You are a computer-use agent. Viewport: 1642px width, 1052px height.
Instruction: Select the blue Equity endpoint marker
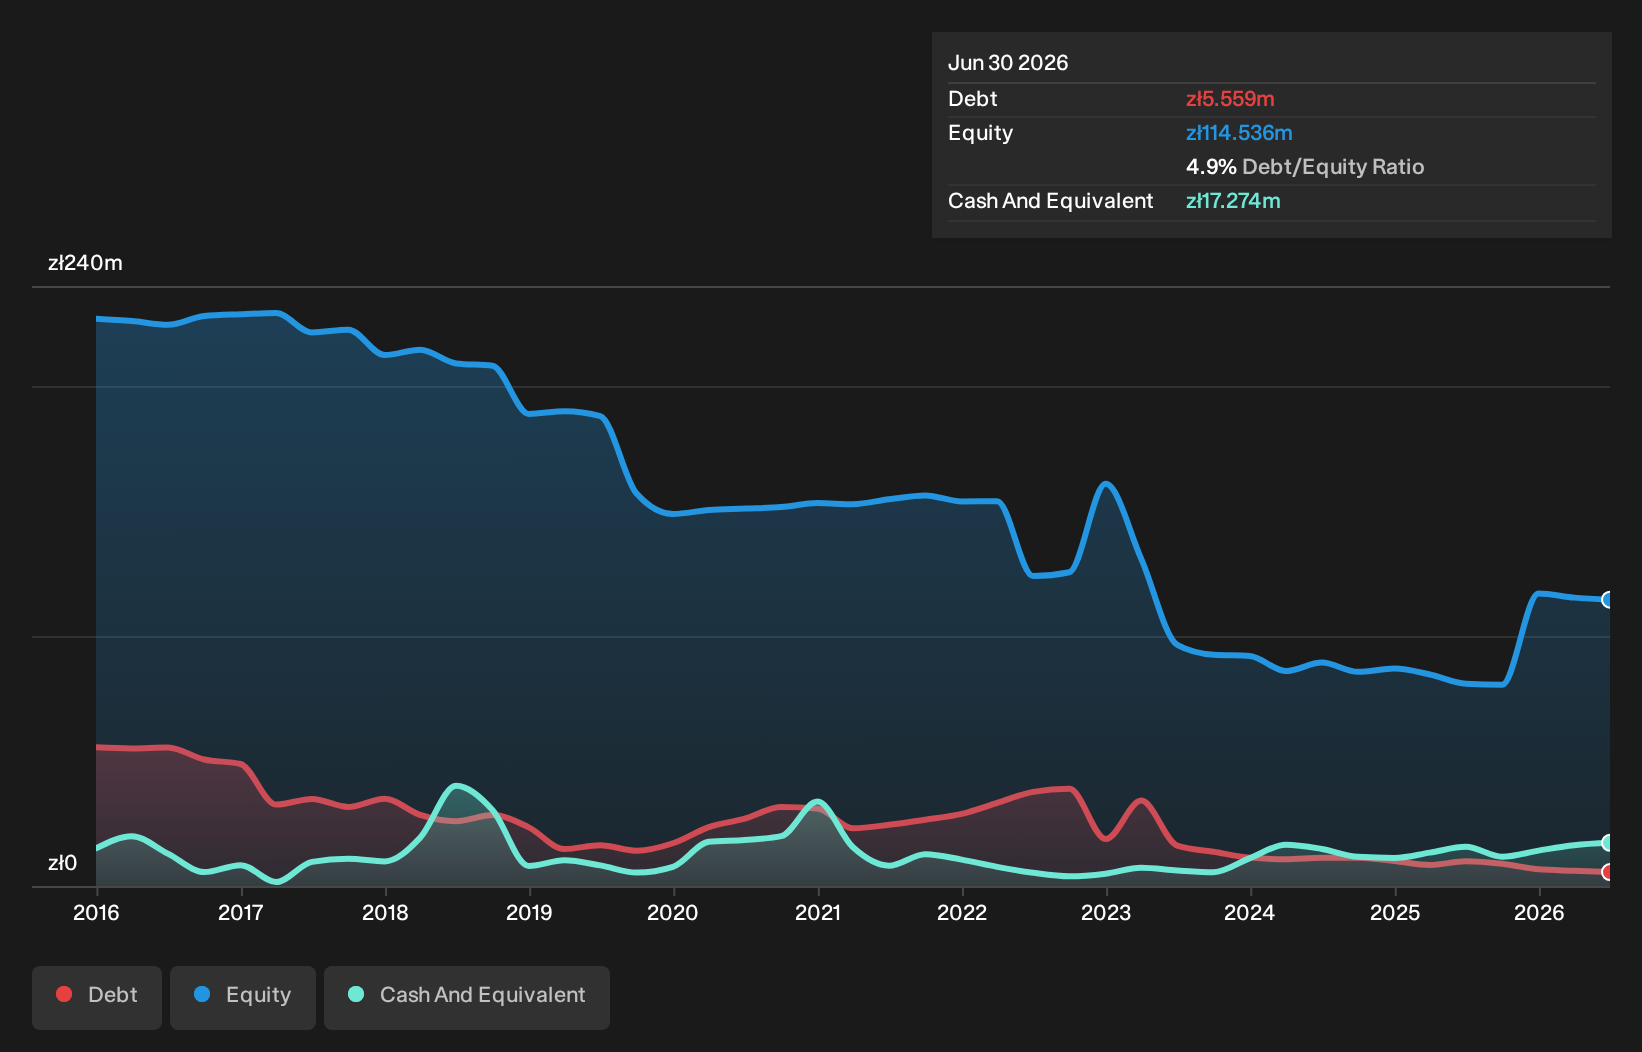[x=1608, y=600]
